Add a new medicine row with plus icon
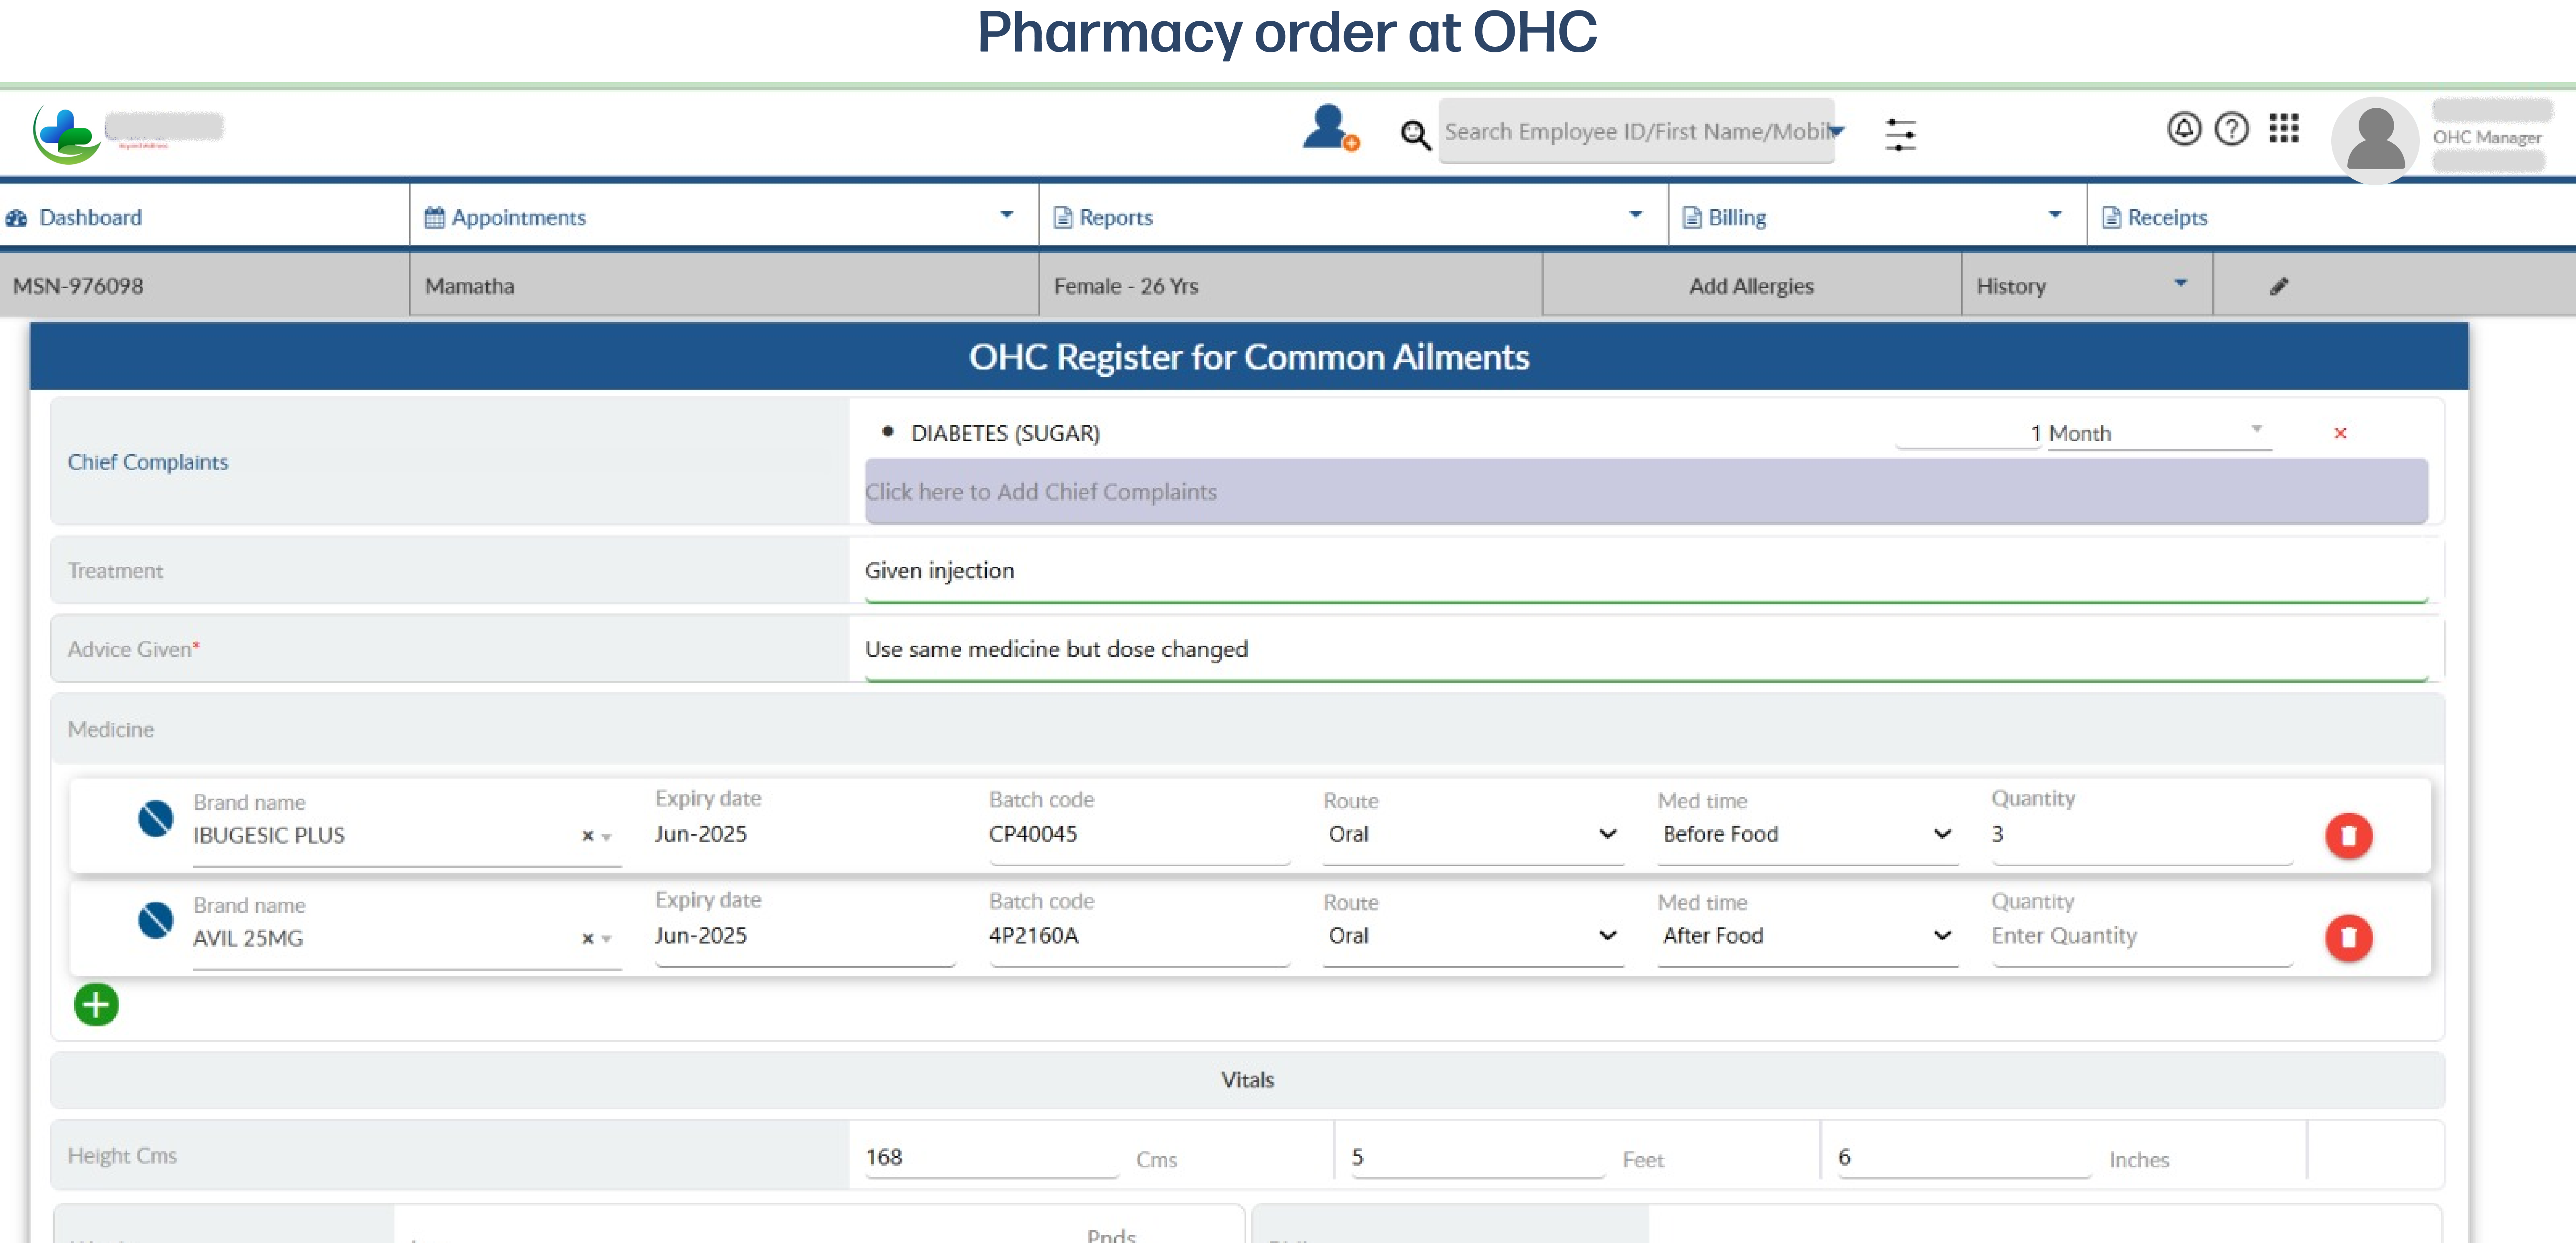The image size is (2576, 1243). pos(96,1004)
